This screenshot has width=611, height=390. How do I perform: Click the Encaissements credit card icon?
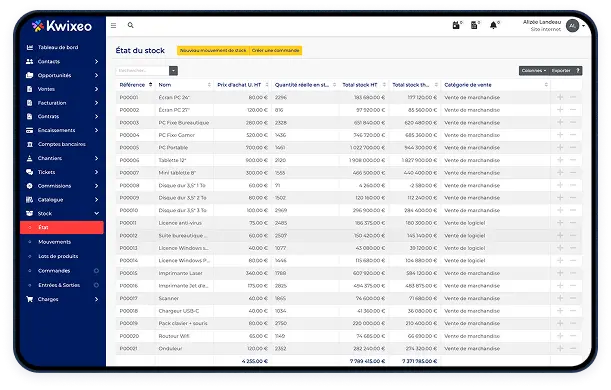30,131
